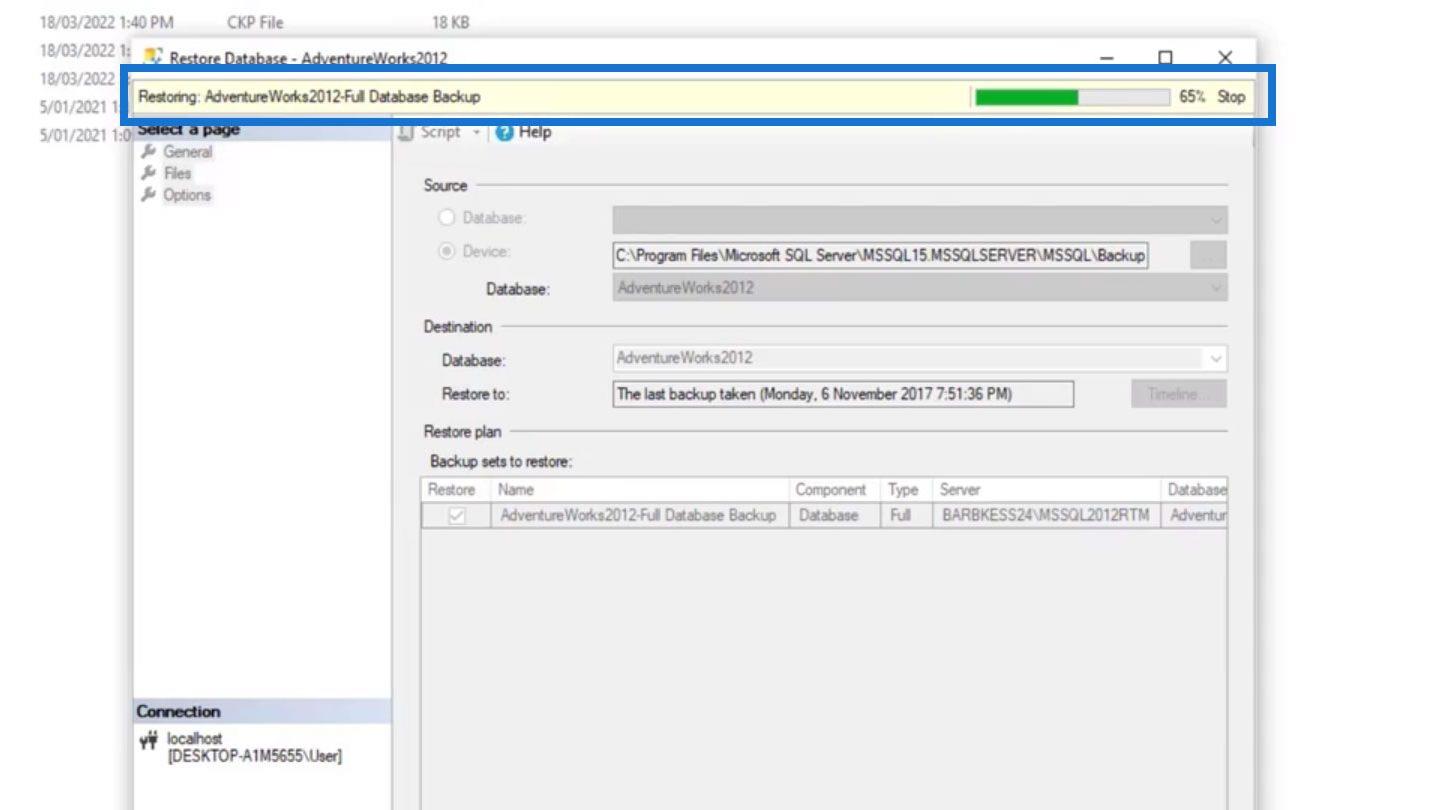This screenshot has width=1444, height=810.
Task: Click the Restore to field
Action: [x=843, y=394]
